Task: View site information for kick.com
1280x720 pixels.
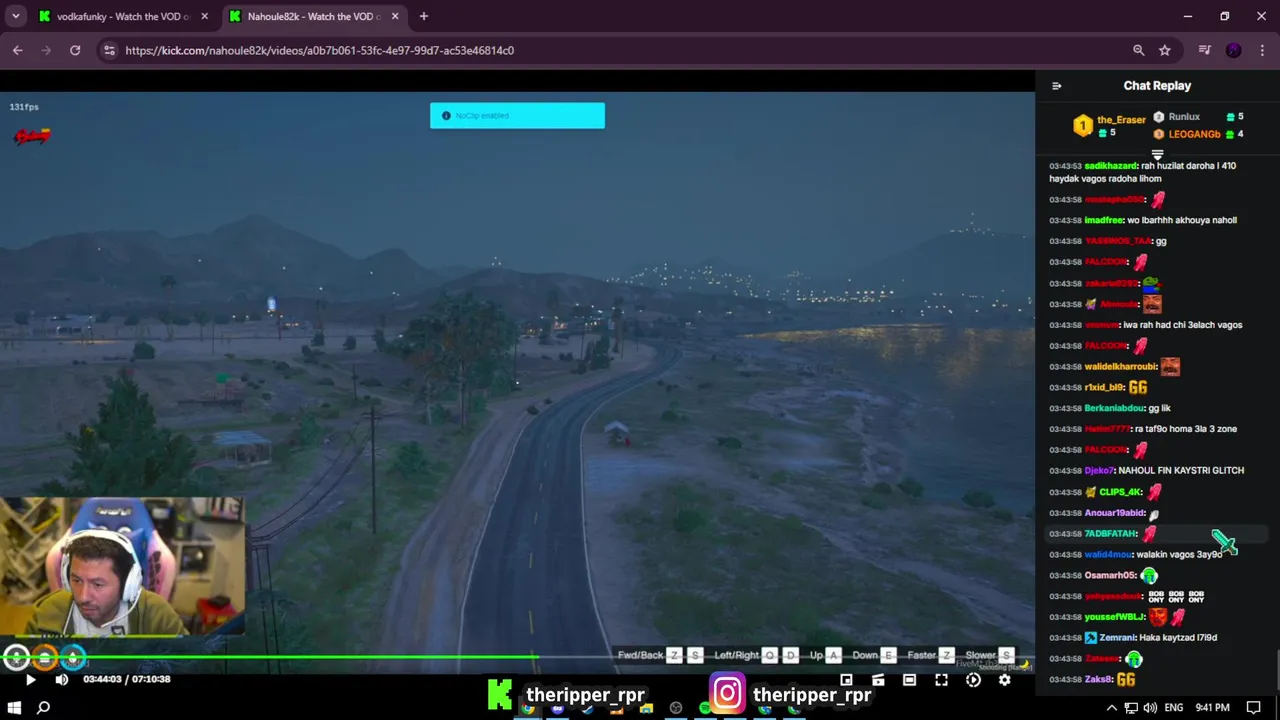Action: coord(110,50)
